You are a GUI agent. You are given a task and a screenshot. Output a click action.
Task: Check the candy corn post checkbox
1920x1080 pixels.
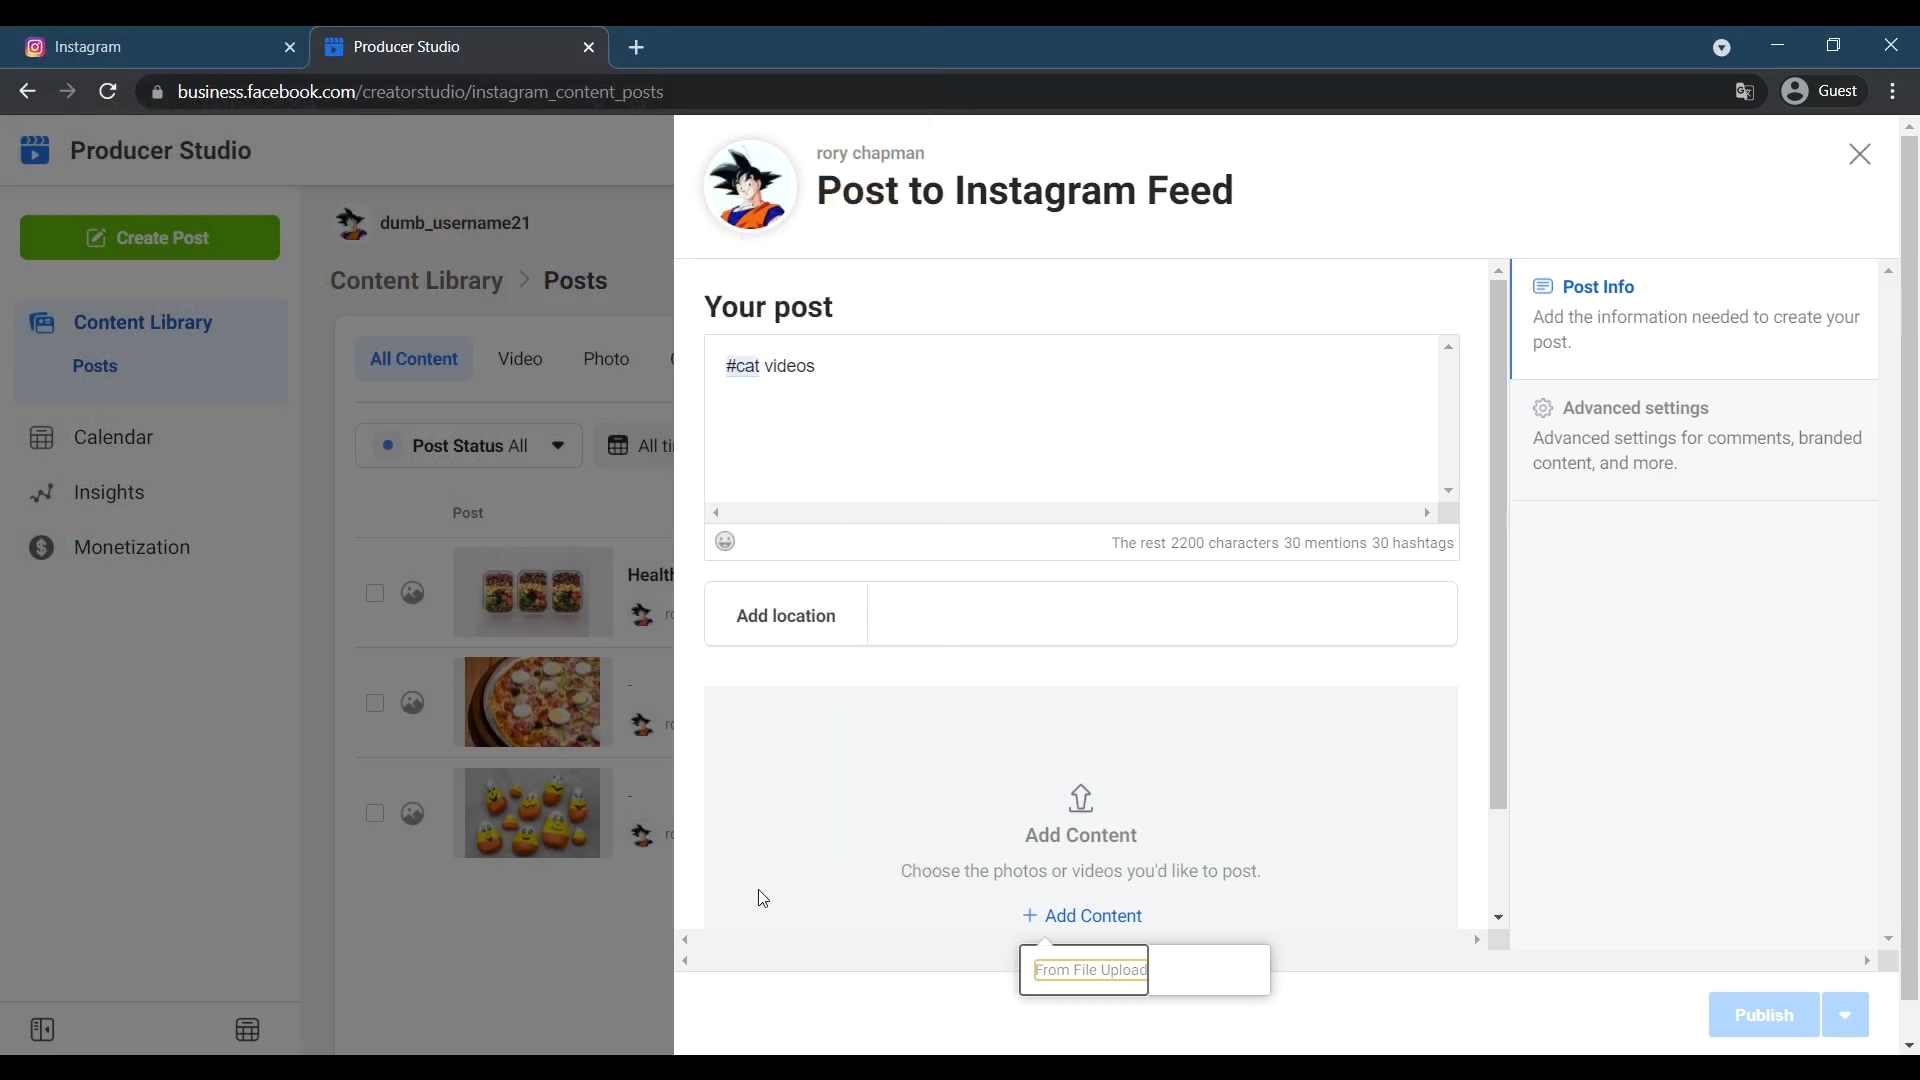tap(375, 814)
